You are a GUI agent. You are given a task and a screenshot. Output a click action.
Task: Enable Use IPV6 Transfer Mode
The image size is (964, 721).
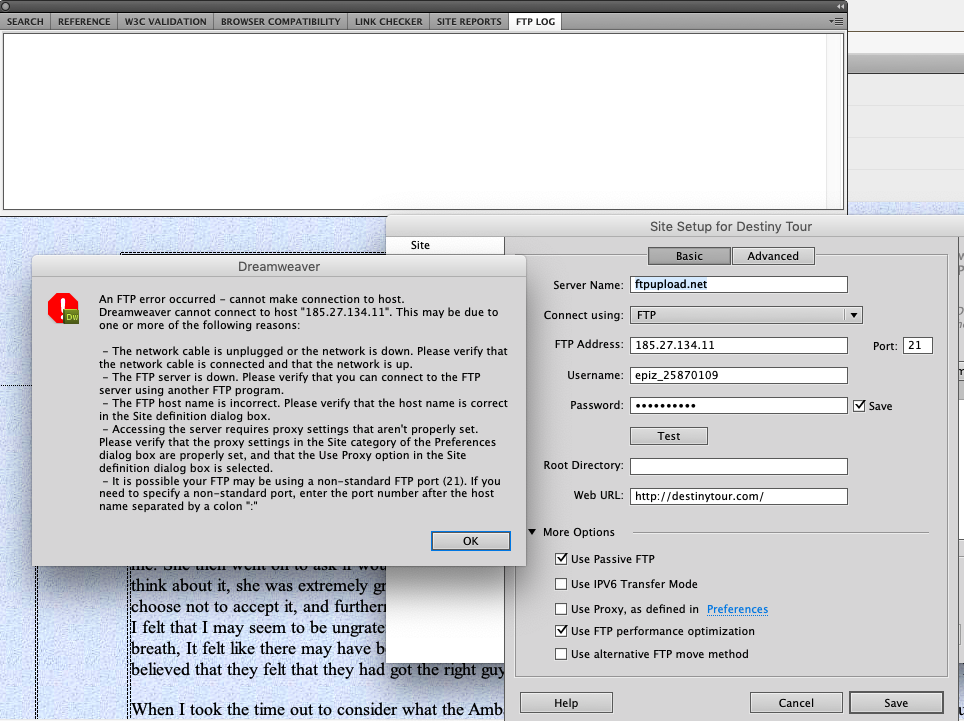tap(561, 584)
